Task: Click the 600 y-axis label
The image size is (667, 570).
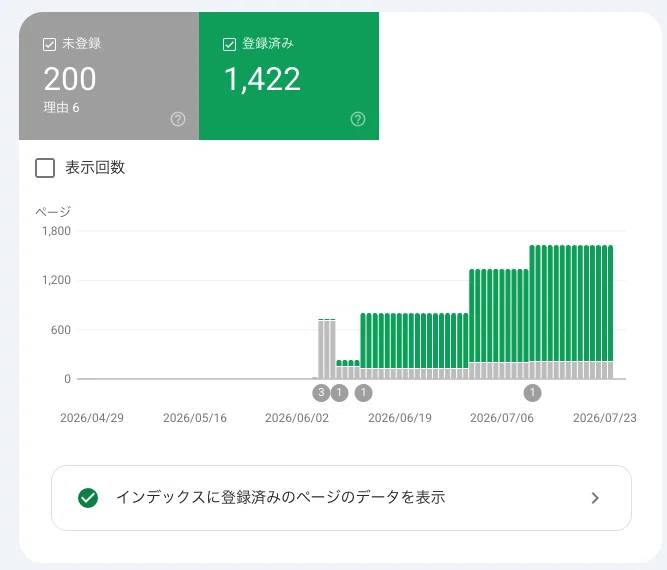Action: (61, 330)
